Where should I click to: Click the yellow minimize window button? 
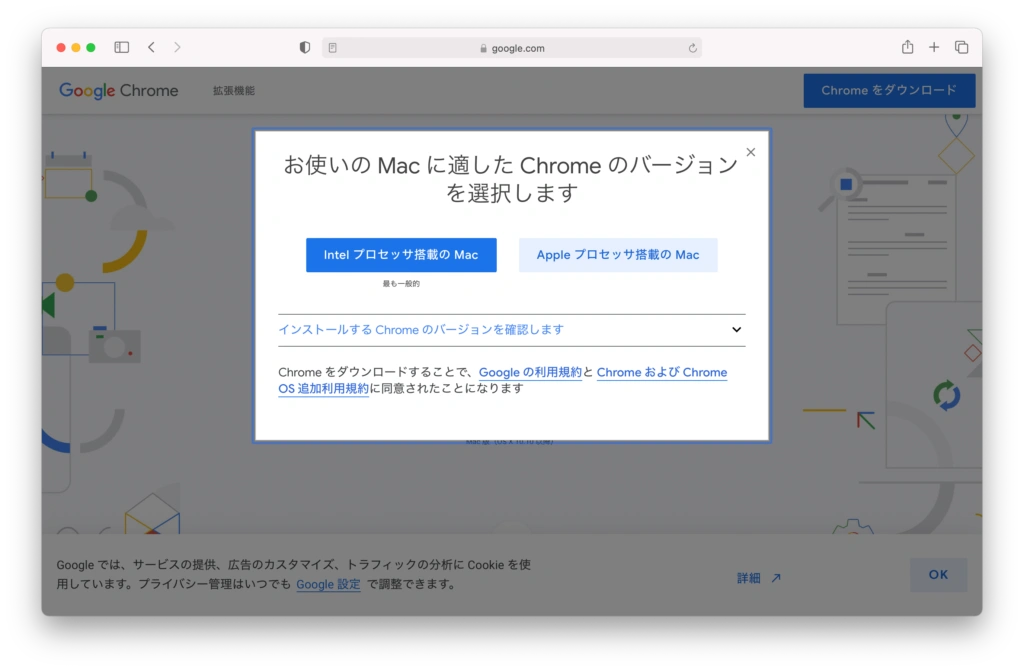[76, 47]
